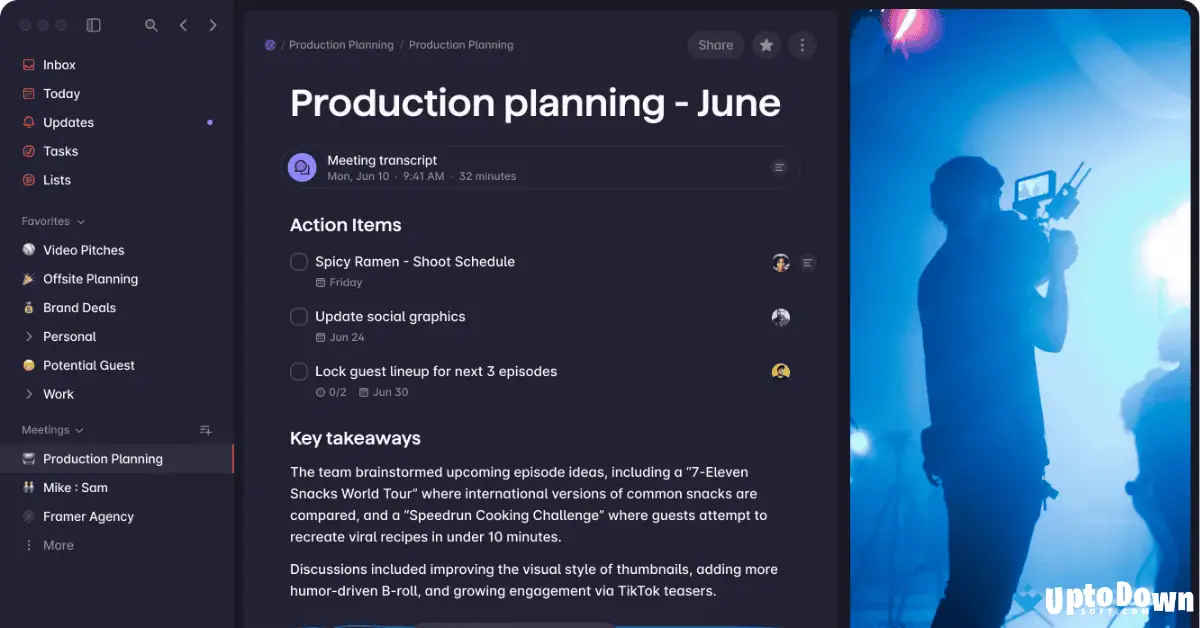Click the Share button
This screenshot has width=1200, height=628.
coord(716,45)
